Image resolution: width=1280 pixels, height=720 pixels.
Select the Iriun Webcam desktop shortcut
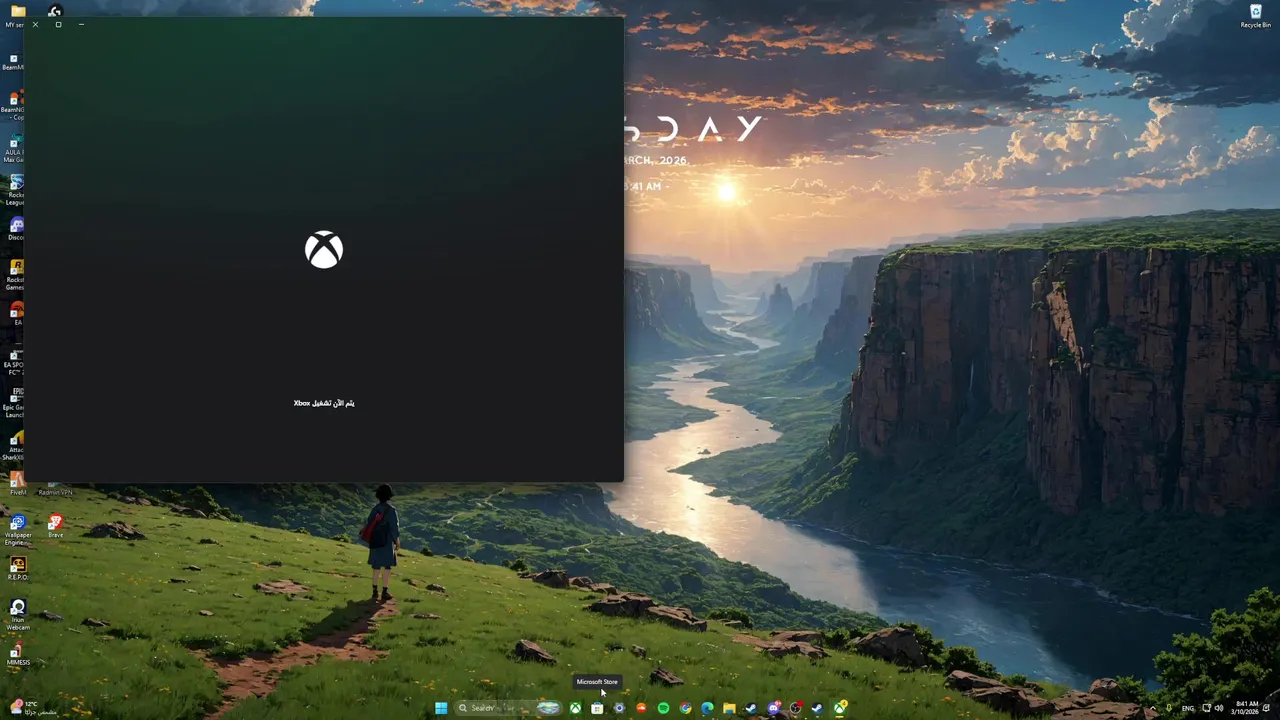point(17,616)
